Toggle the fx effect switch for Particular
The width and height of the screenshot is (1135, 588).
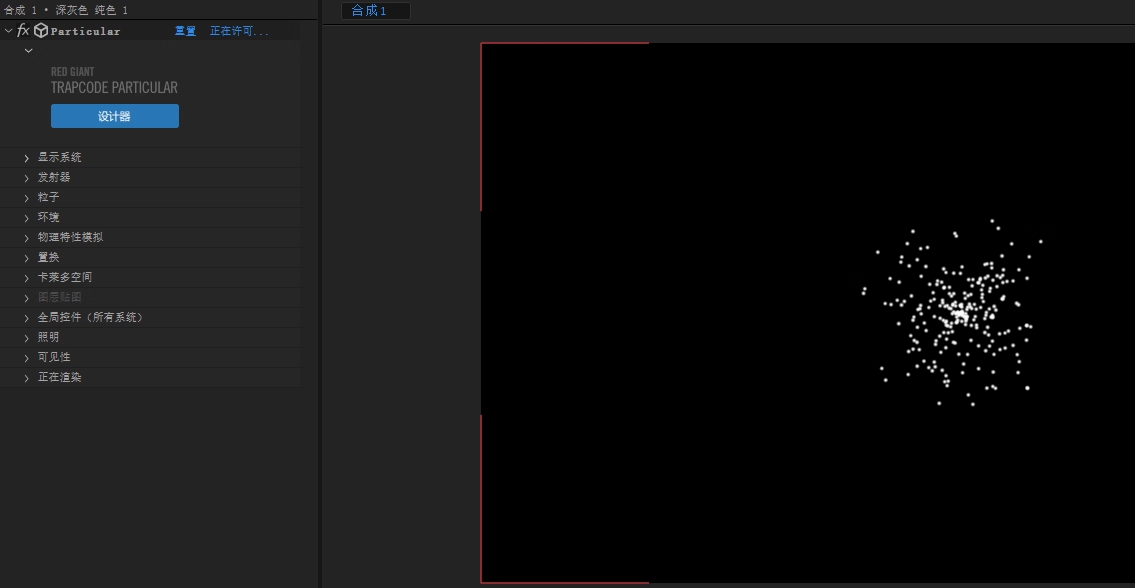click(x=23, y=31)
